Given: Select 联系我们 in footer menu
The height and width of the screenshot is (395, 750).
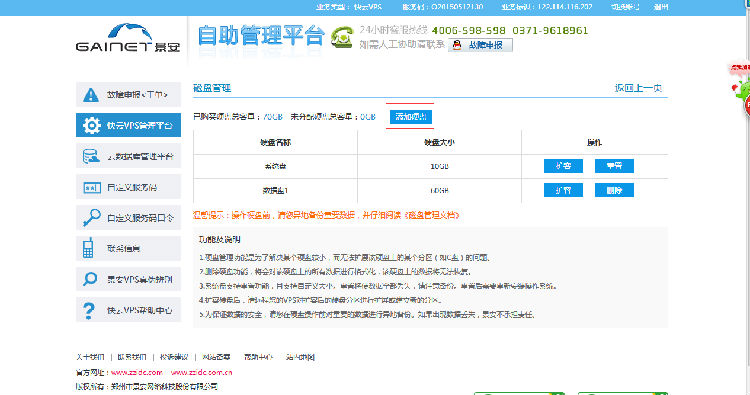Looking at the screenshot, I should click(132, 357).
